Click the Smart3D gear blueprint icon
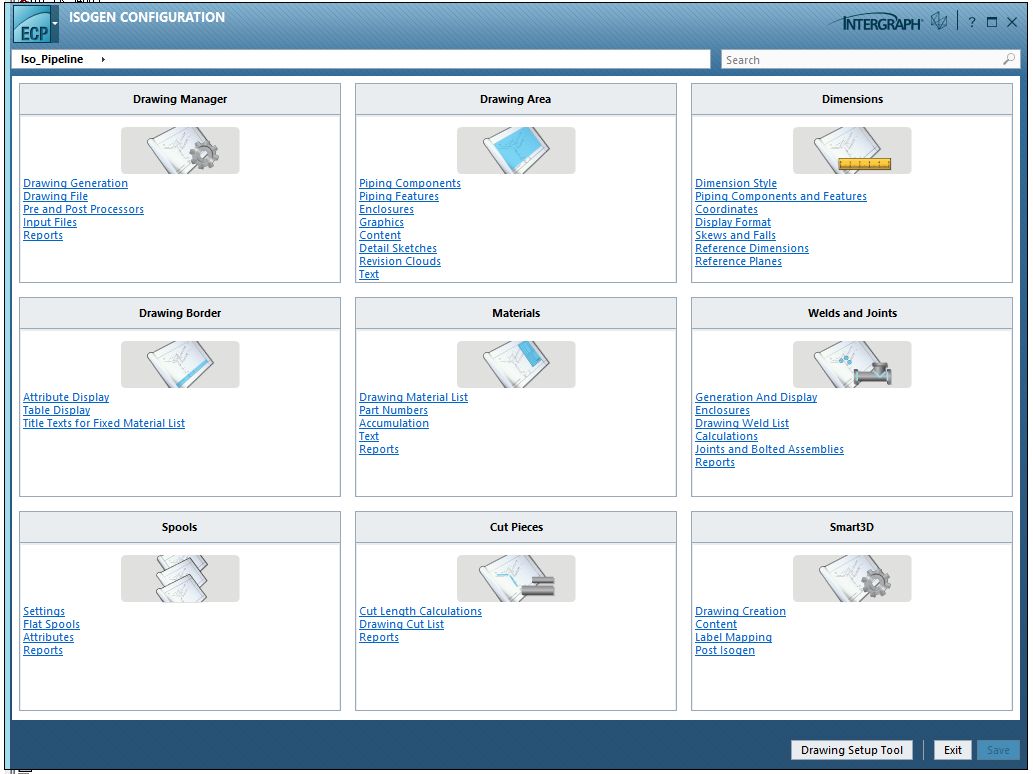 pos(852,578)
